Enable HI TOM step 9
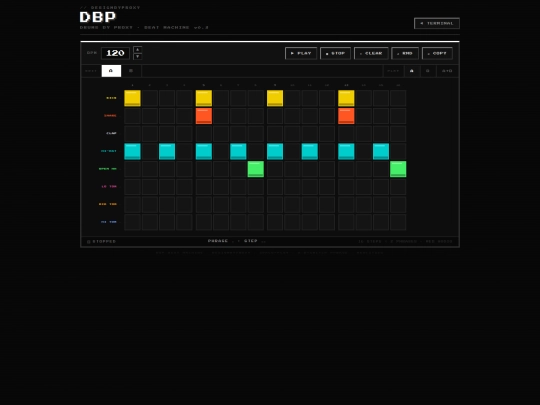540x405 pixels. point(275,222)
